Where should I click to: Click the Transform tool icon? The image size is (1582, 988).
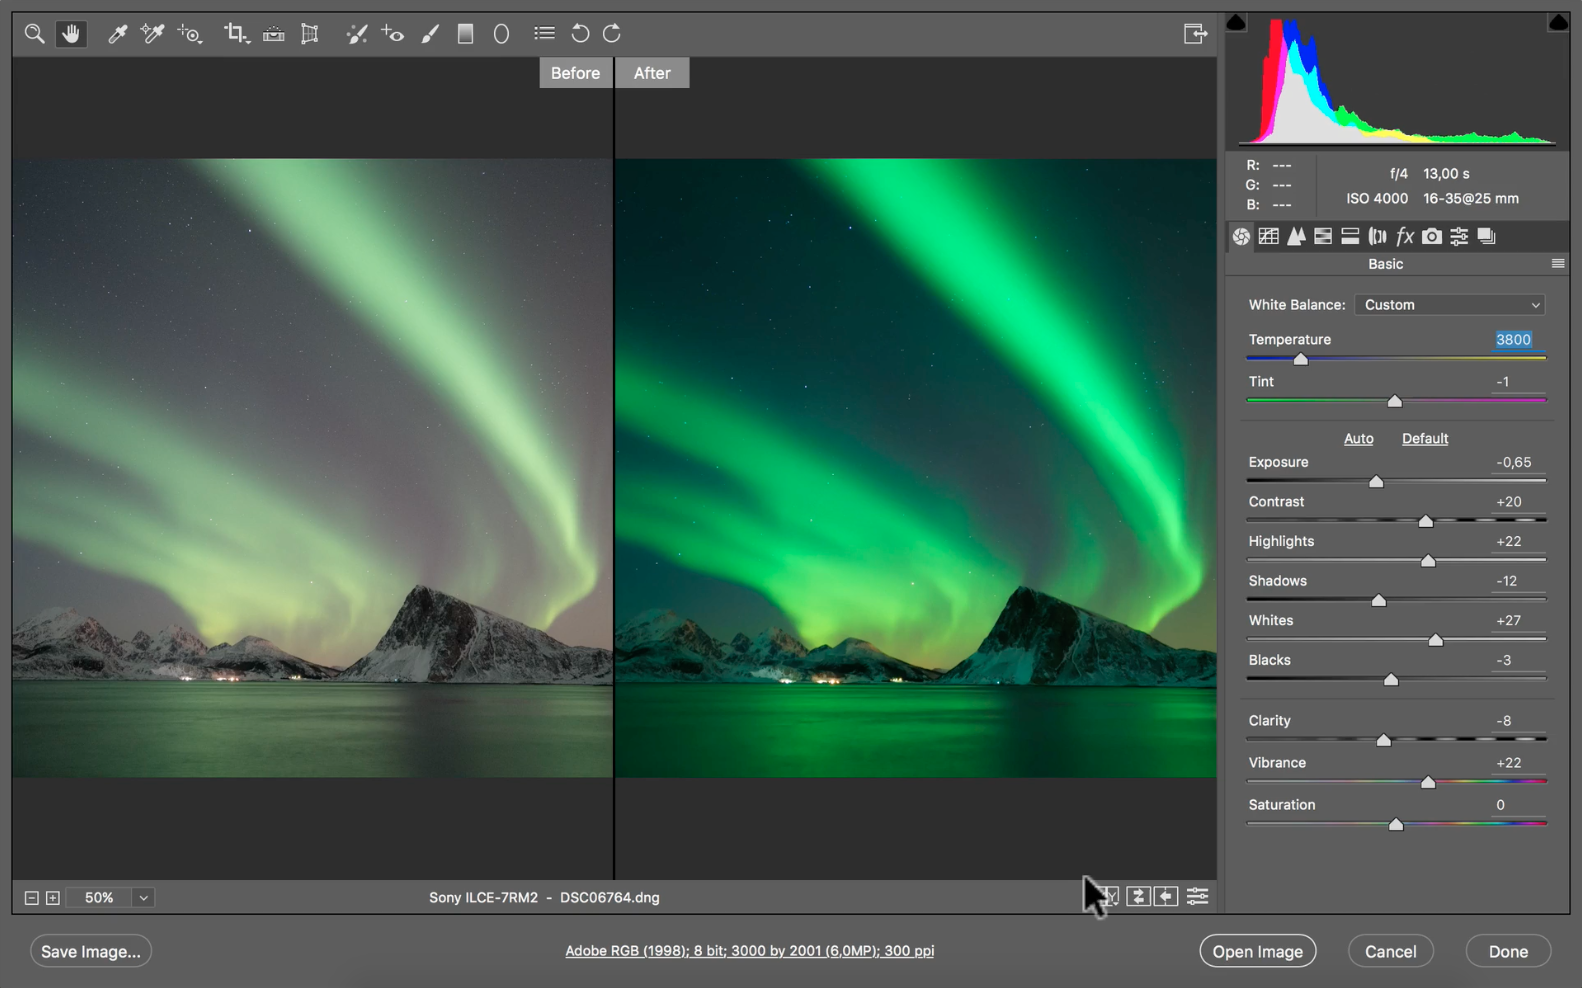coord(310,34)
